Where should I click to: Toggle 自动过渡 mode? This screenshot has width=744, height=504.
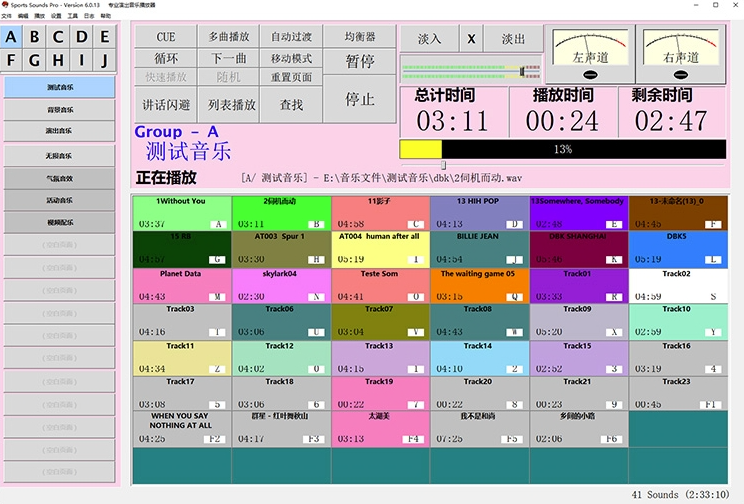click(x=291, y=37)
